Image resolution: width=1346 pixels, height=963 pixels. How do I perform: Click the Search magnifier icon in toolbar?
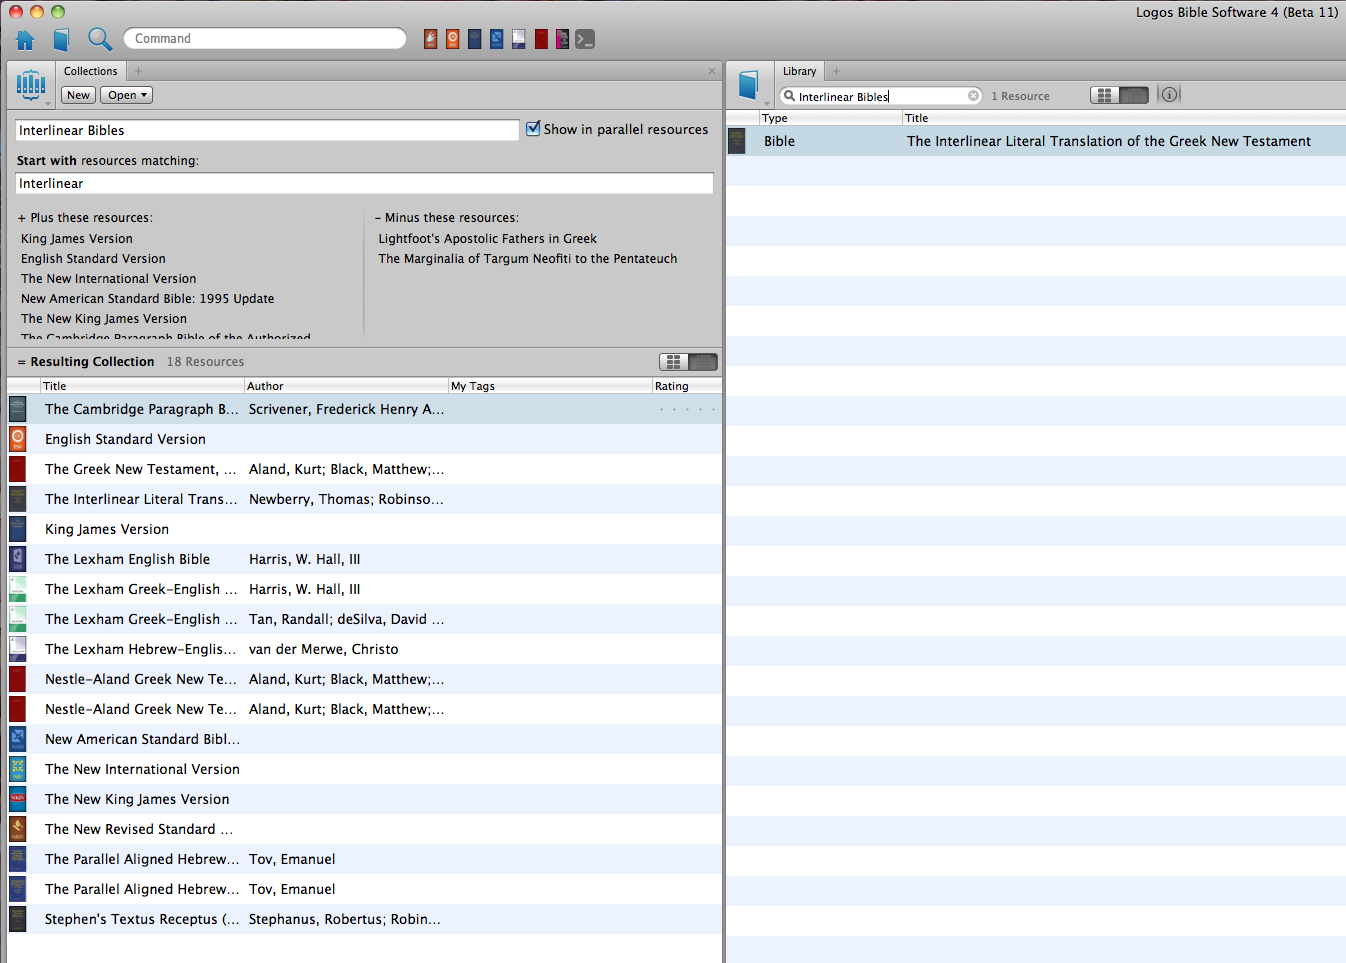coord(99,39)
